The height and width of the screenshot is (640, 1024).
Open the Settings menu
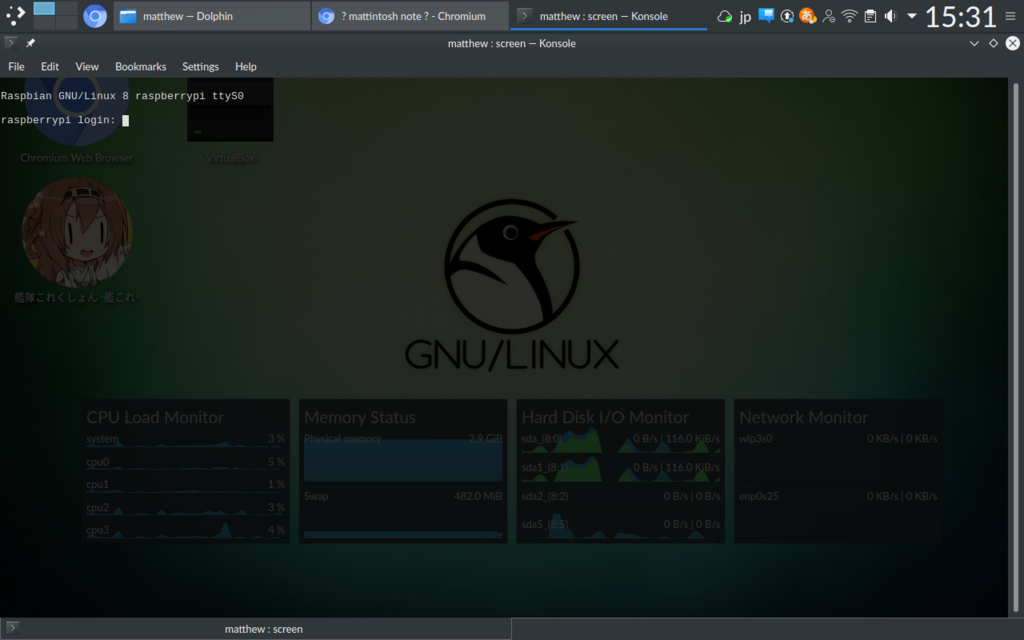200,67
